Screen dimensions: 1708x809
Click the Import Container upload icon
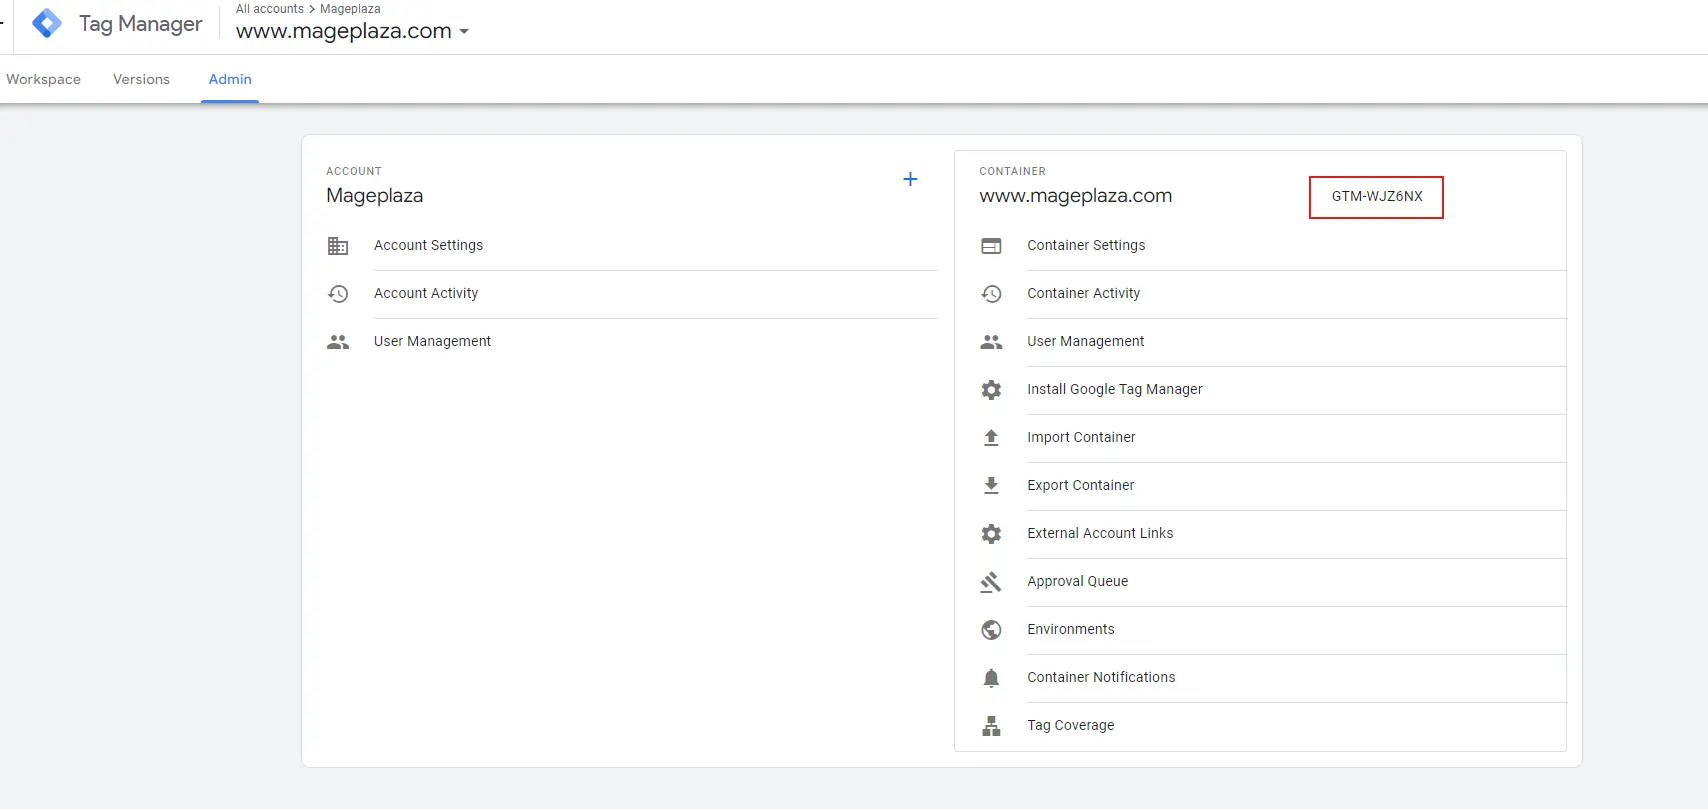[x=991, y=437]
